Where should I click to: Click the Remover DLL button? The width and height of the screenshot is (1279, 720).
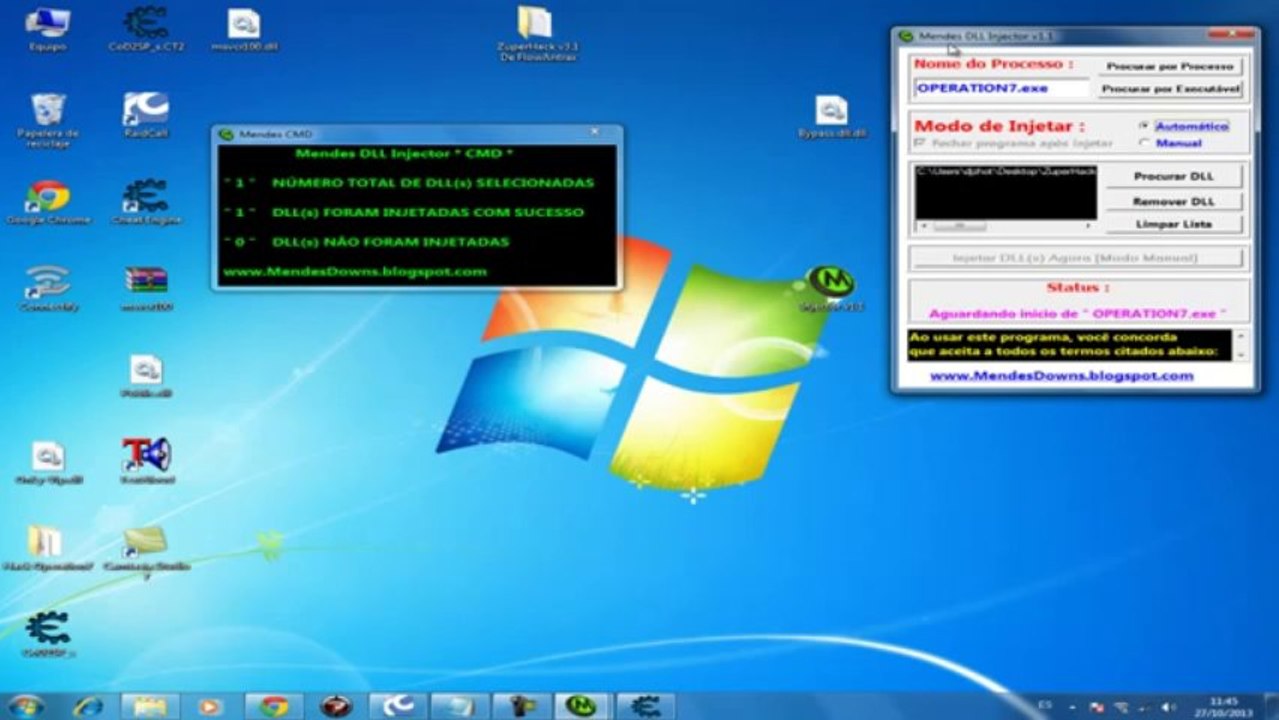[x=1174, y=201]
